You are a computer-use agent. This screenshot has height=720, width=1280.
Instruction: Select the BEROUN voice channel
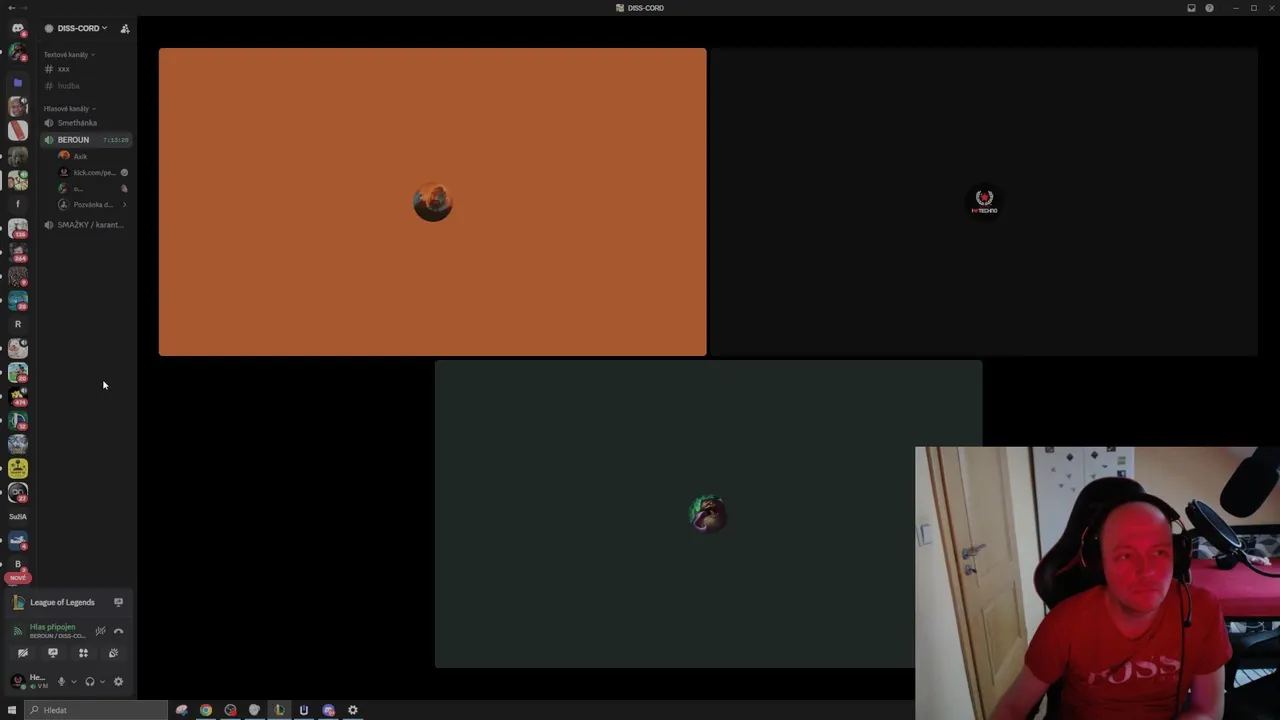73,140
